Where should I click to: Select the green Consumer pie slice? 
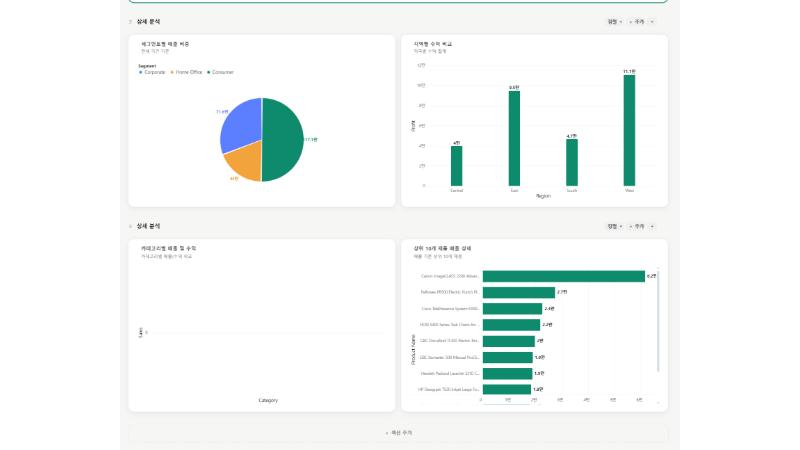pos(283,139)
